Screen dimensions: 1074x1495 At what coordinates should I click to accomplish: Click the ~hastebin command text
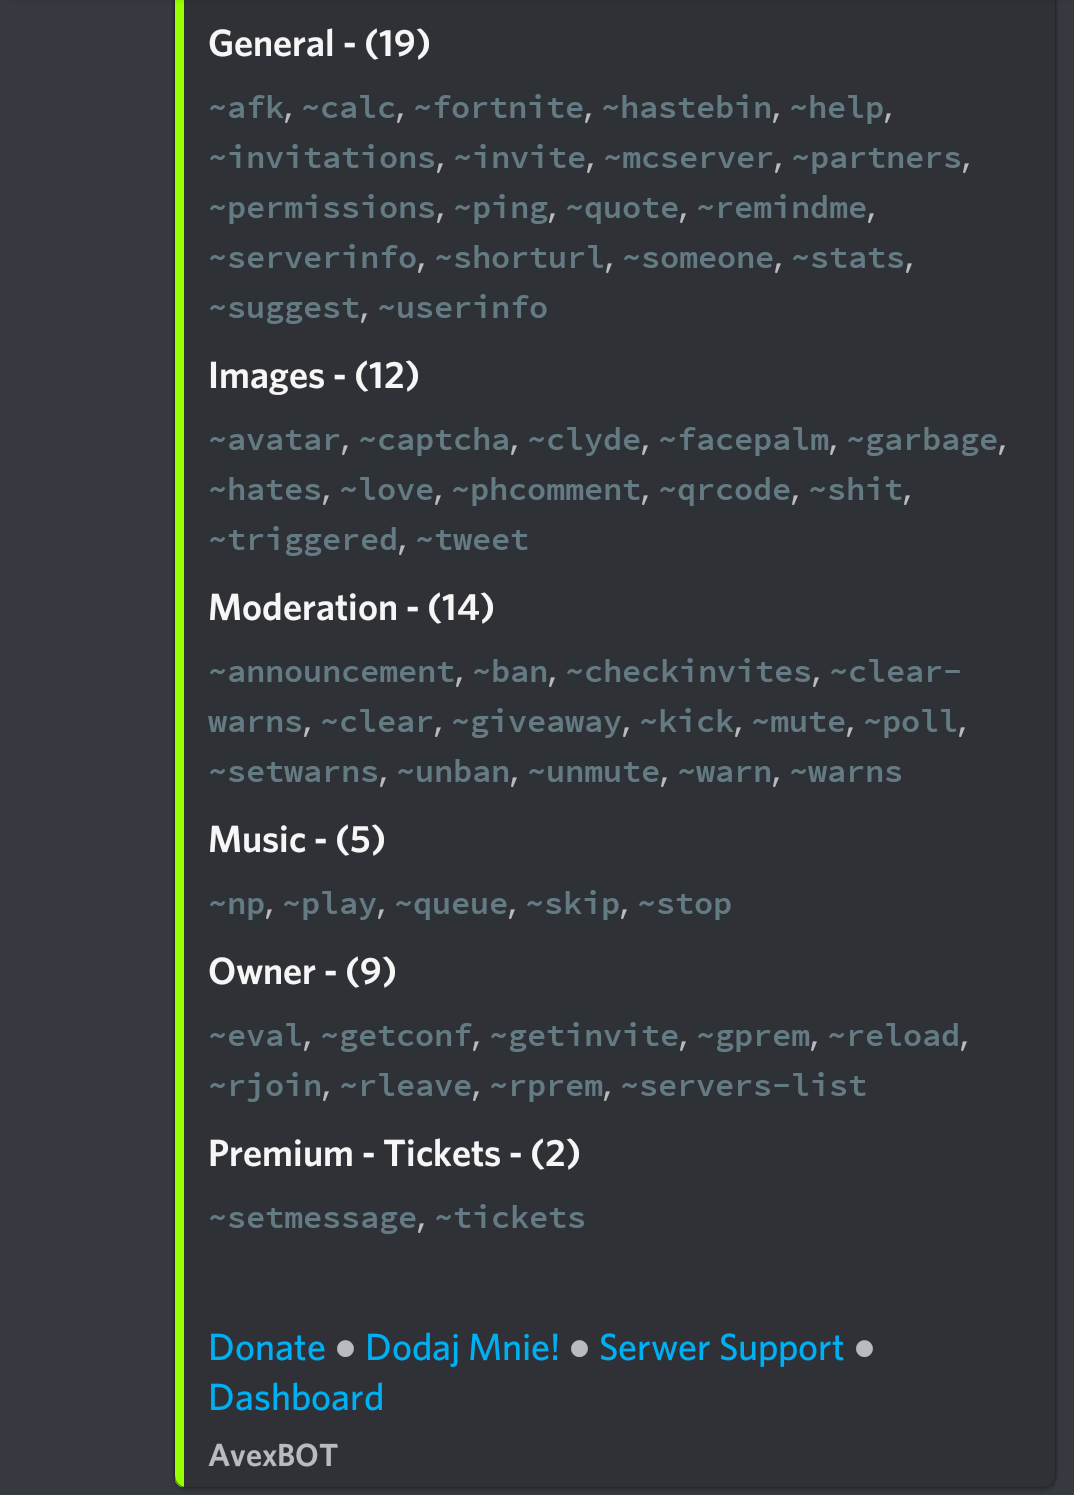point(688,108)
